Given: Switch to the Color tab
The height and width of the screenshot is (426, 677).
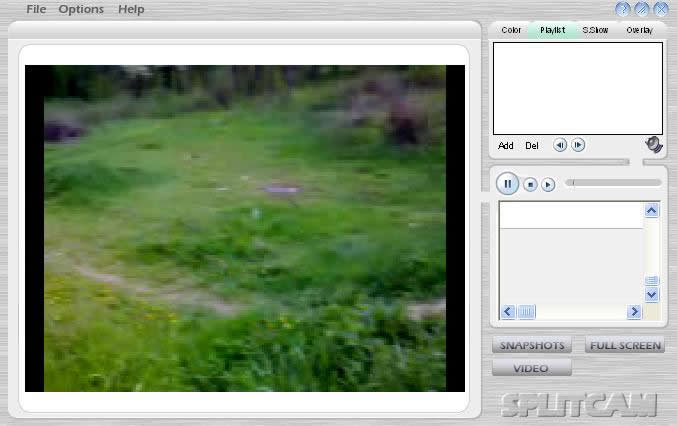Looking at the screenshot, I should [511, 30].
